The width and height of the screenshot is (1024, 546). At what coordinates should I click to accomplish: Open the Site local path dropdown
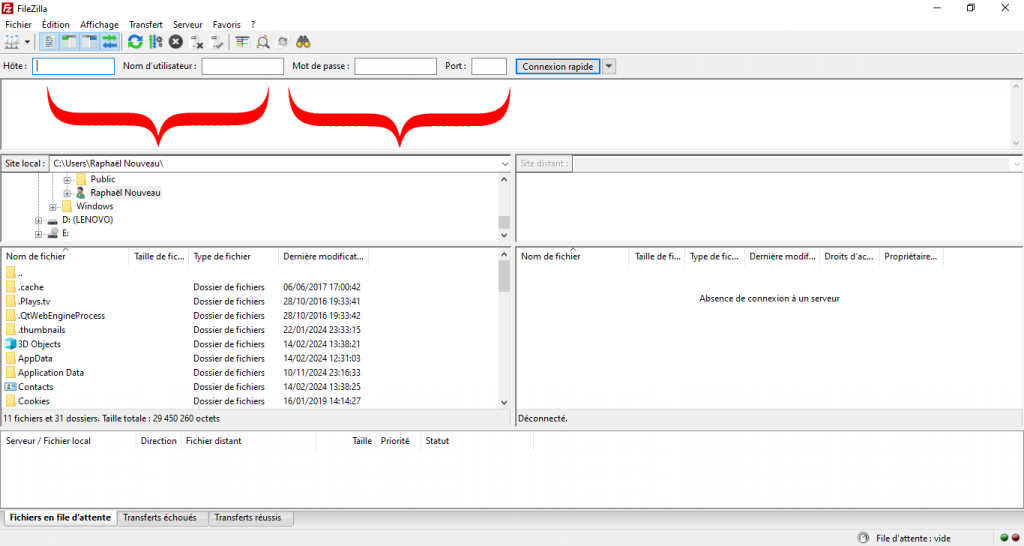tap(504, 163)
